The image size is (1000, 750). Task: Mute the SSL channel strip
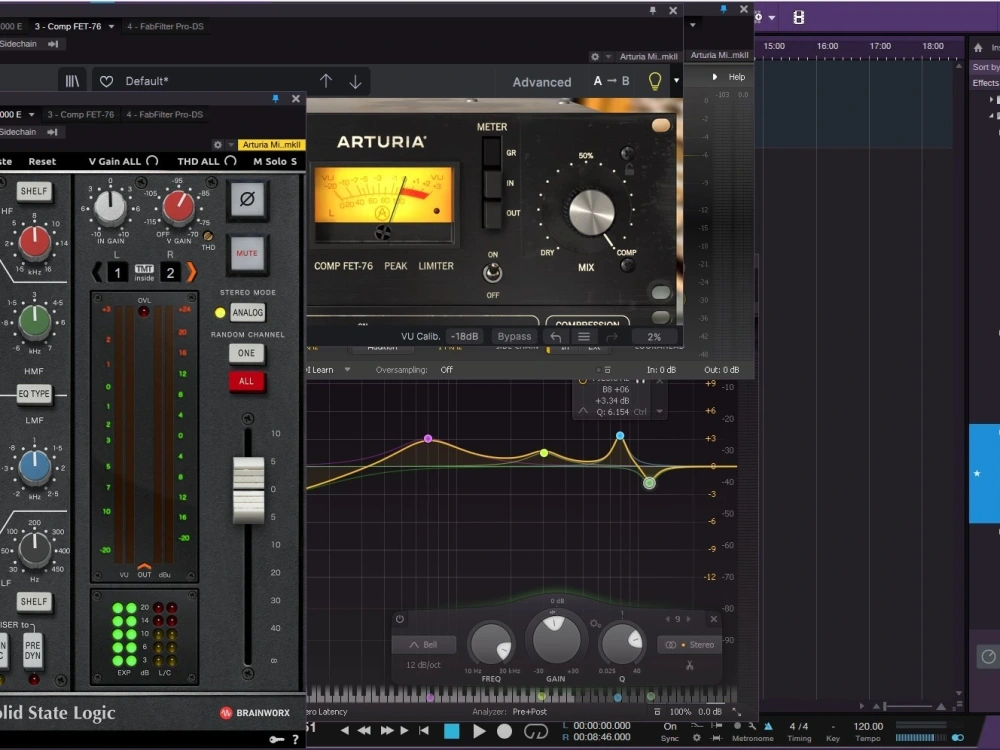tap(247, 253)
